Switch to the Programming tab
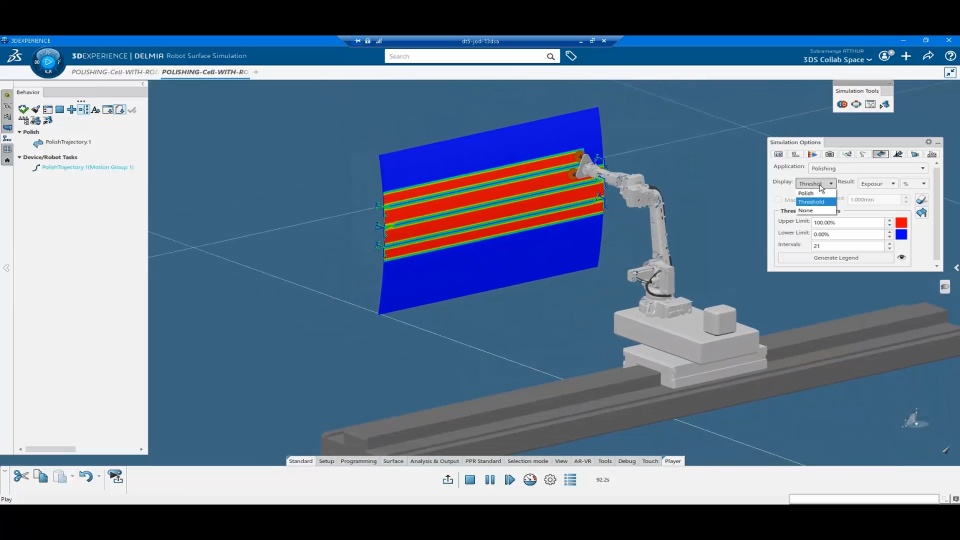Viewport: 960px width, 540px height. [358, 462]
